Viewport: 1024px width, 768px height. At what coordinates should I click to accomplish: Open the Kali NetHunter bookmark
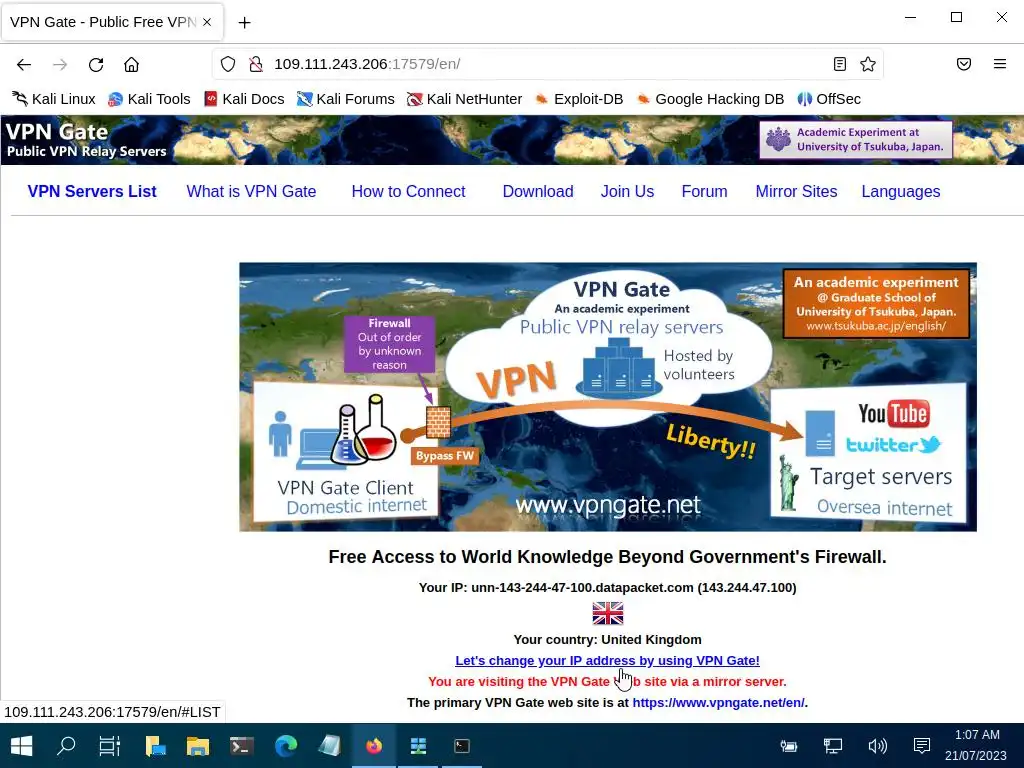[x=464, y=99]
